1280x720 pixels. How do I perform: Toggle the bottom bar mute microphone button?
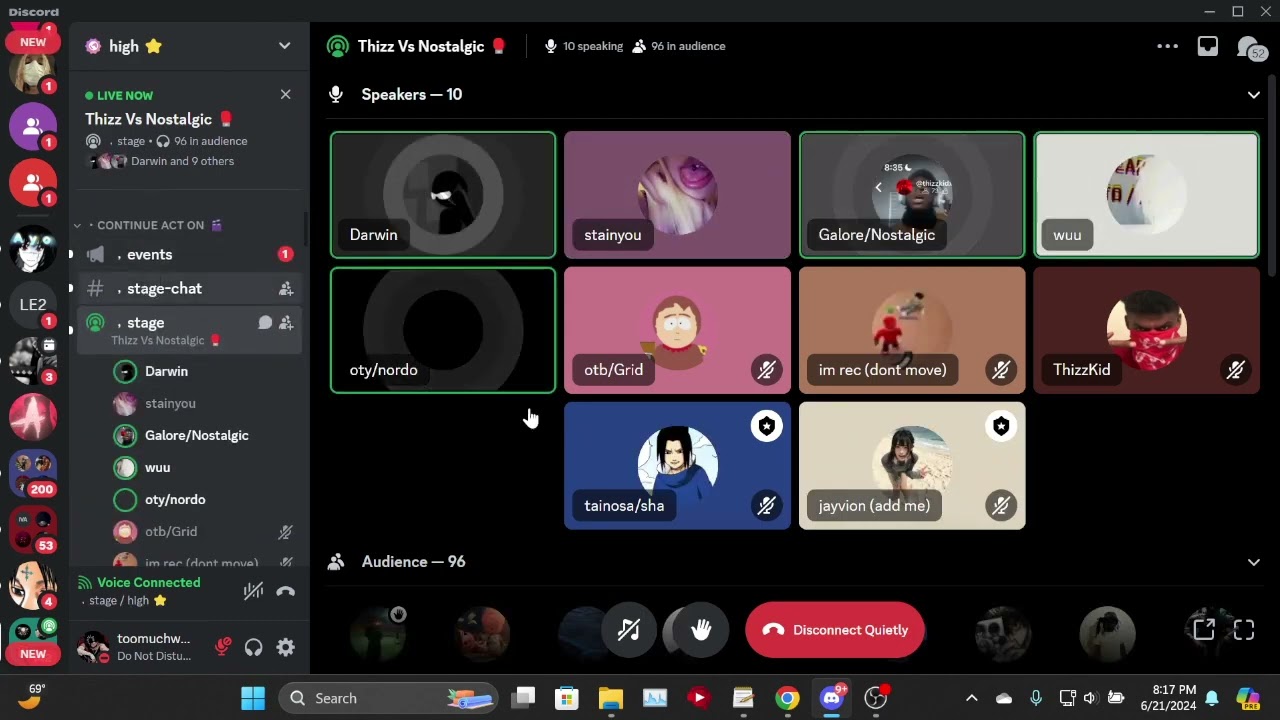628,630
